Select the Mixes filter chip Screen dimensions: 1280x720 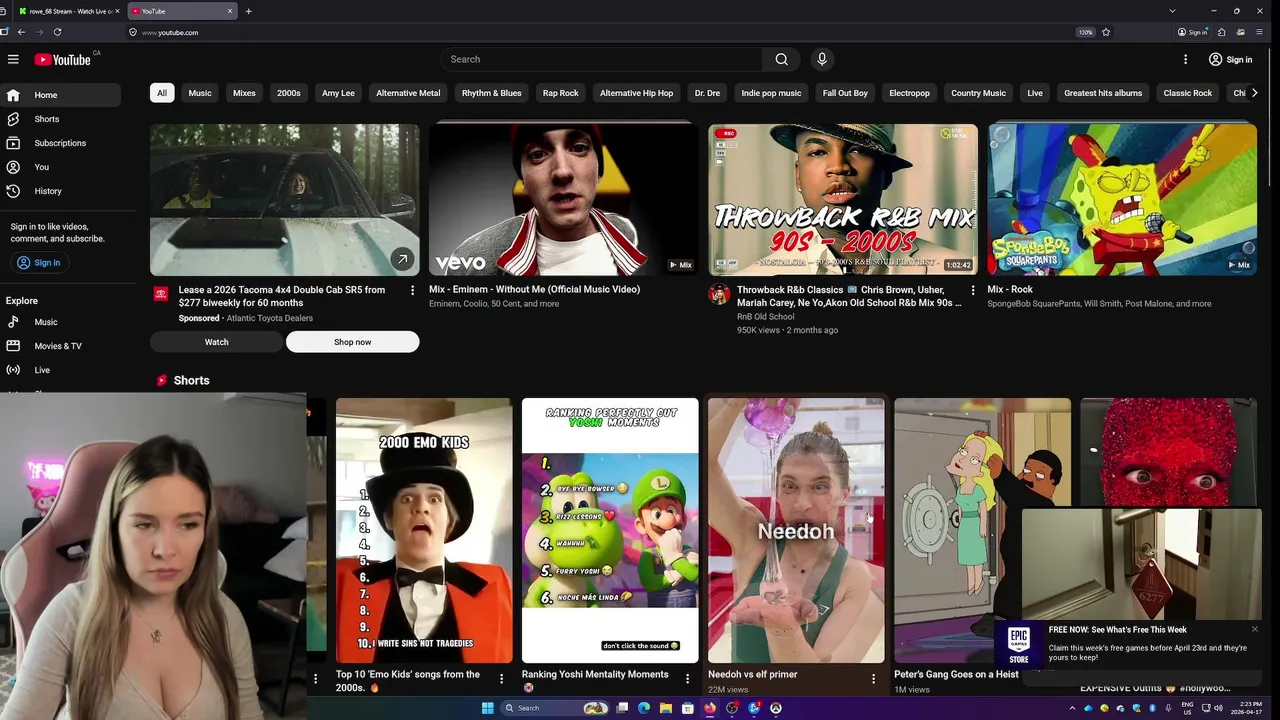pyautogui.click(x=244, y=93)
